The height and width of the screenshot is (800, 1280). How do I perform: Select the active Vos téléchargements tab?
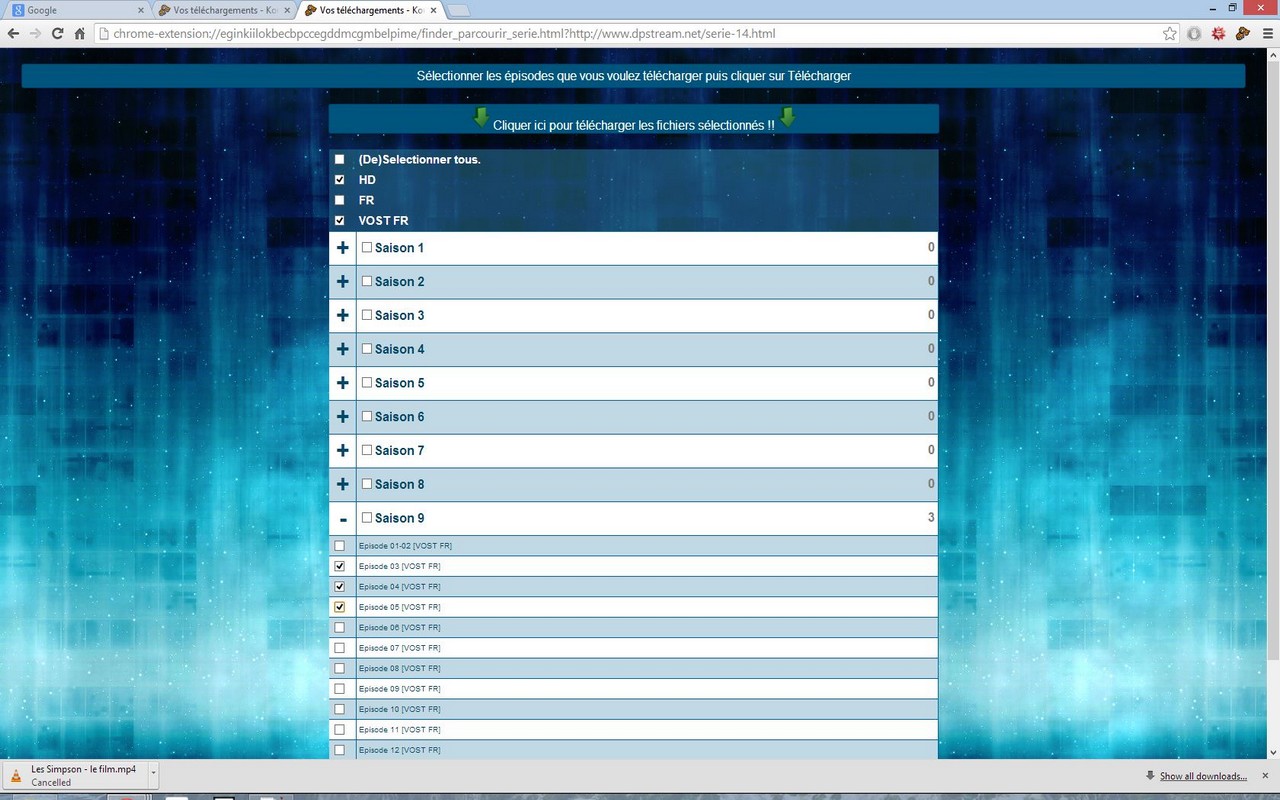pos(371,11)
